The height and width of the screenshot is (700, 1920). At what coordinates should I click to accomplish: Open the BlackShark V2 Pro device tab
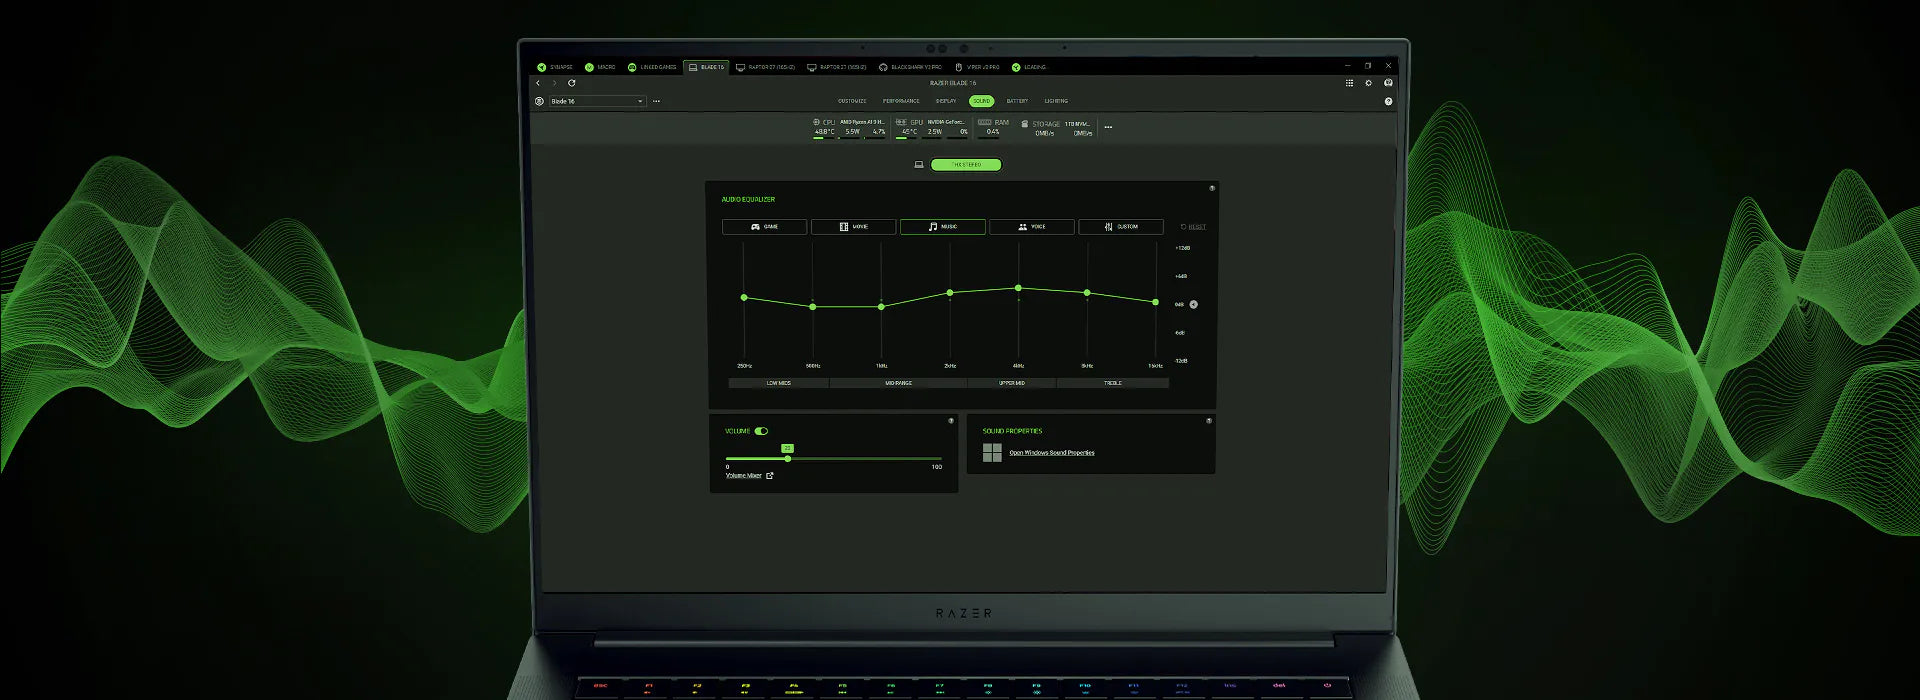tap(910, 67)
